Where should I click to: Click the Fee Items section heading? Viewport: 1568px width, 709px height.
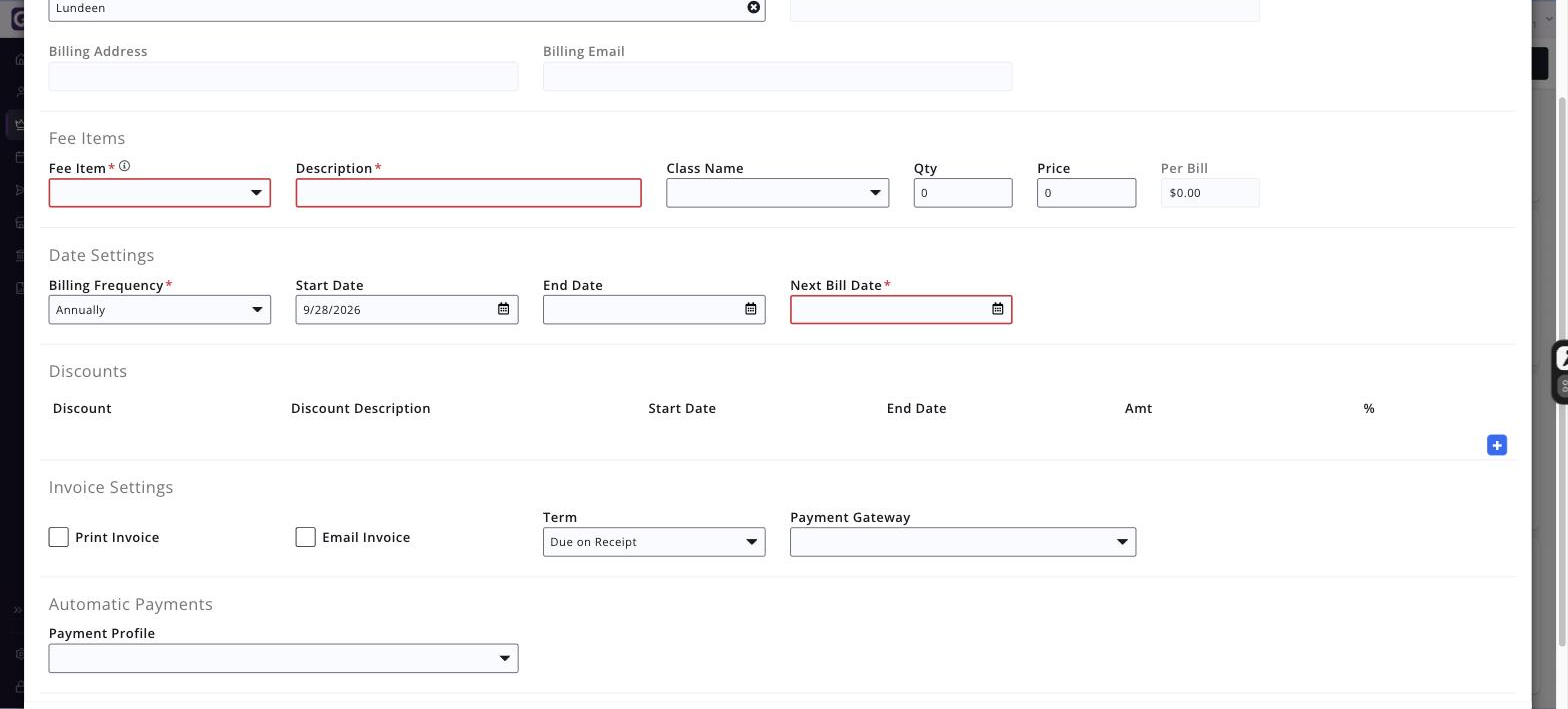[87, 138]
